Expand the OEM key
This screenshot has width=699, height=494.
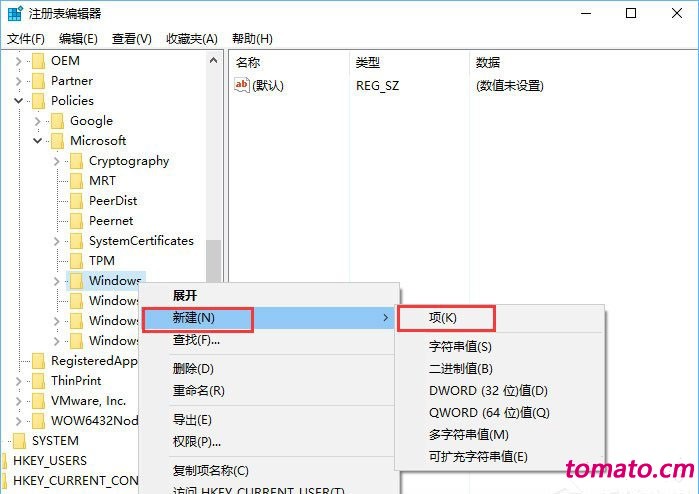(18, 61)
